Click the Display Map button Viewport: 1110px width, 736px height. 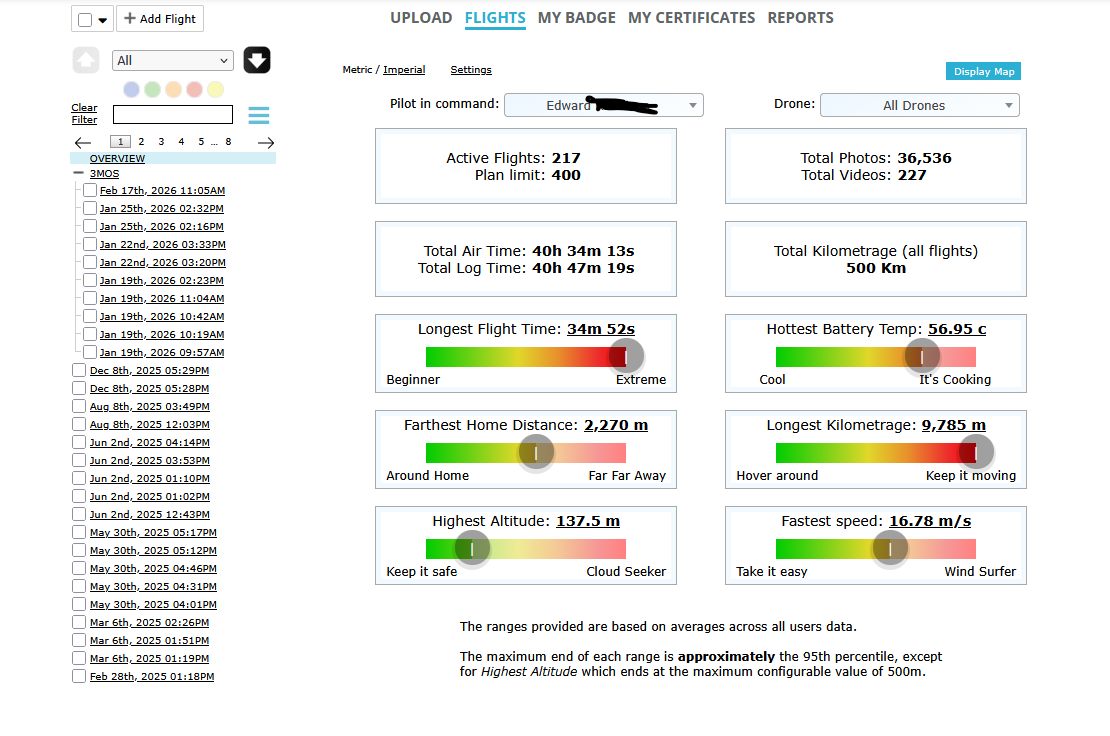point(983,71)
